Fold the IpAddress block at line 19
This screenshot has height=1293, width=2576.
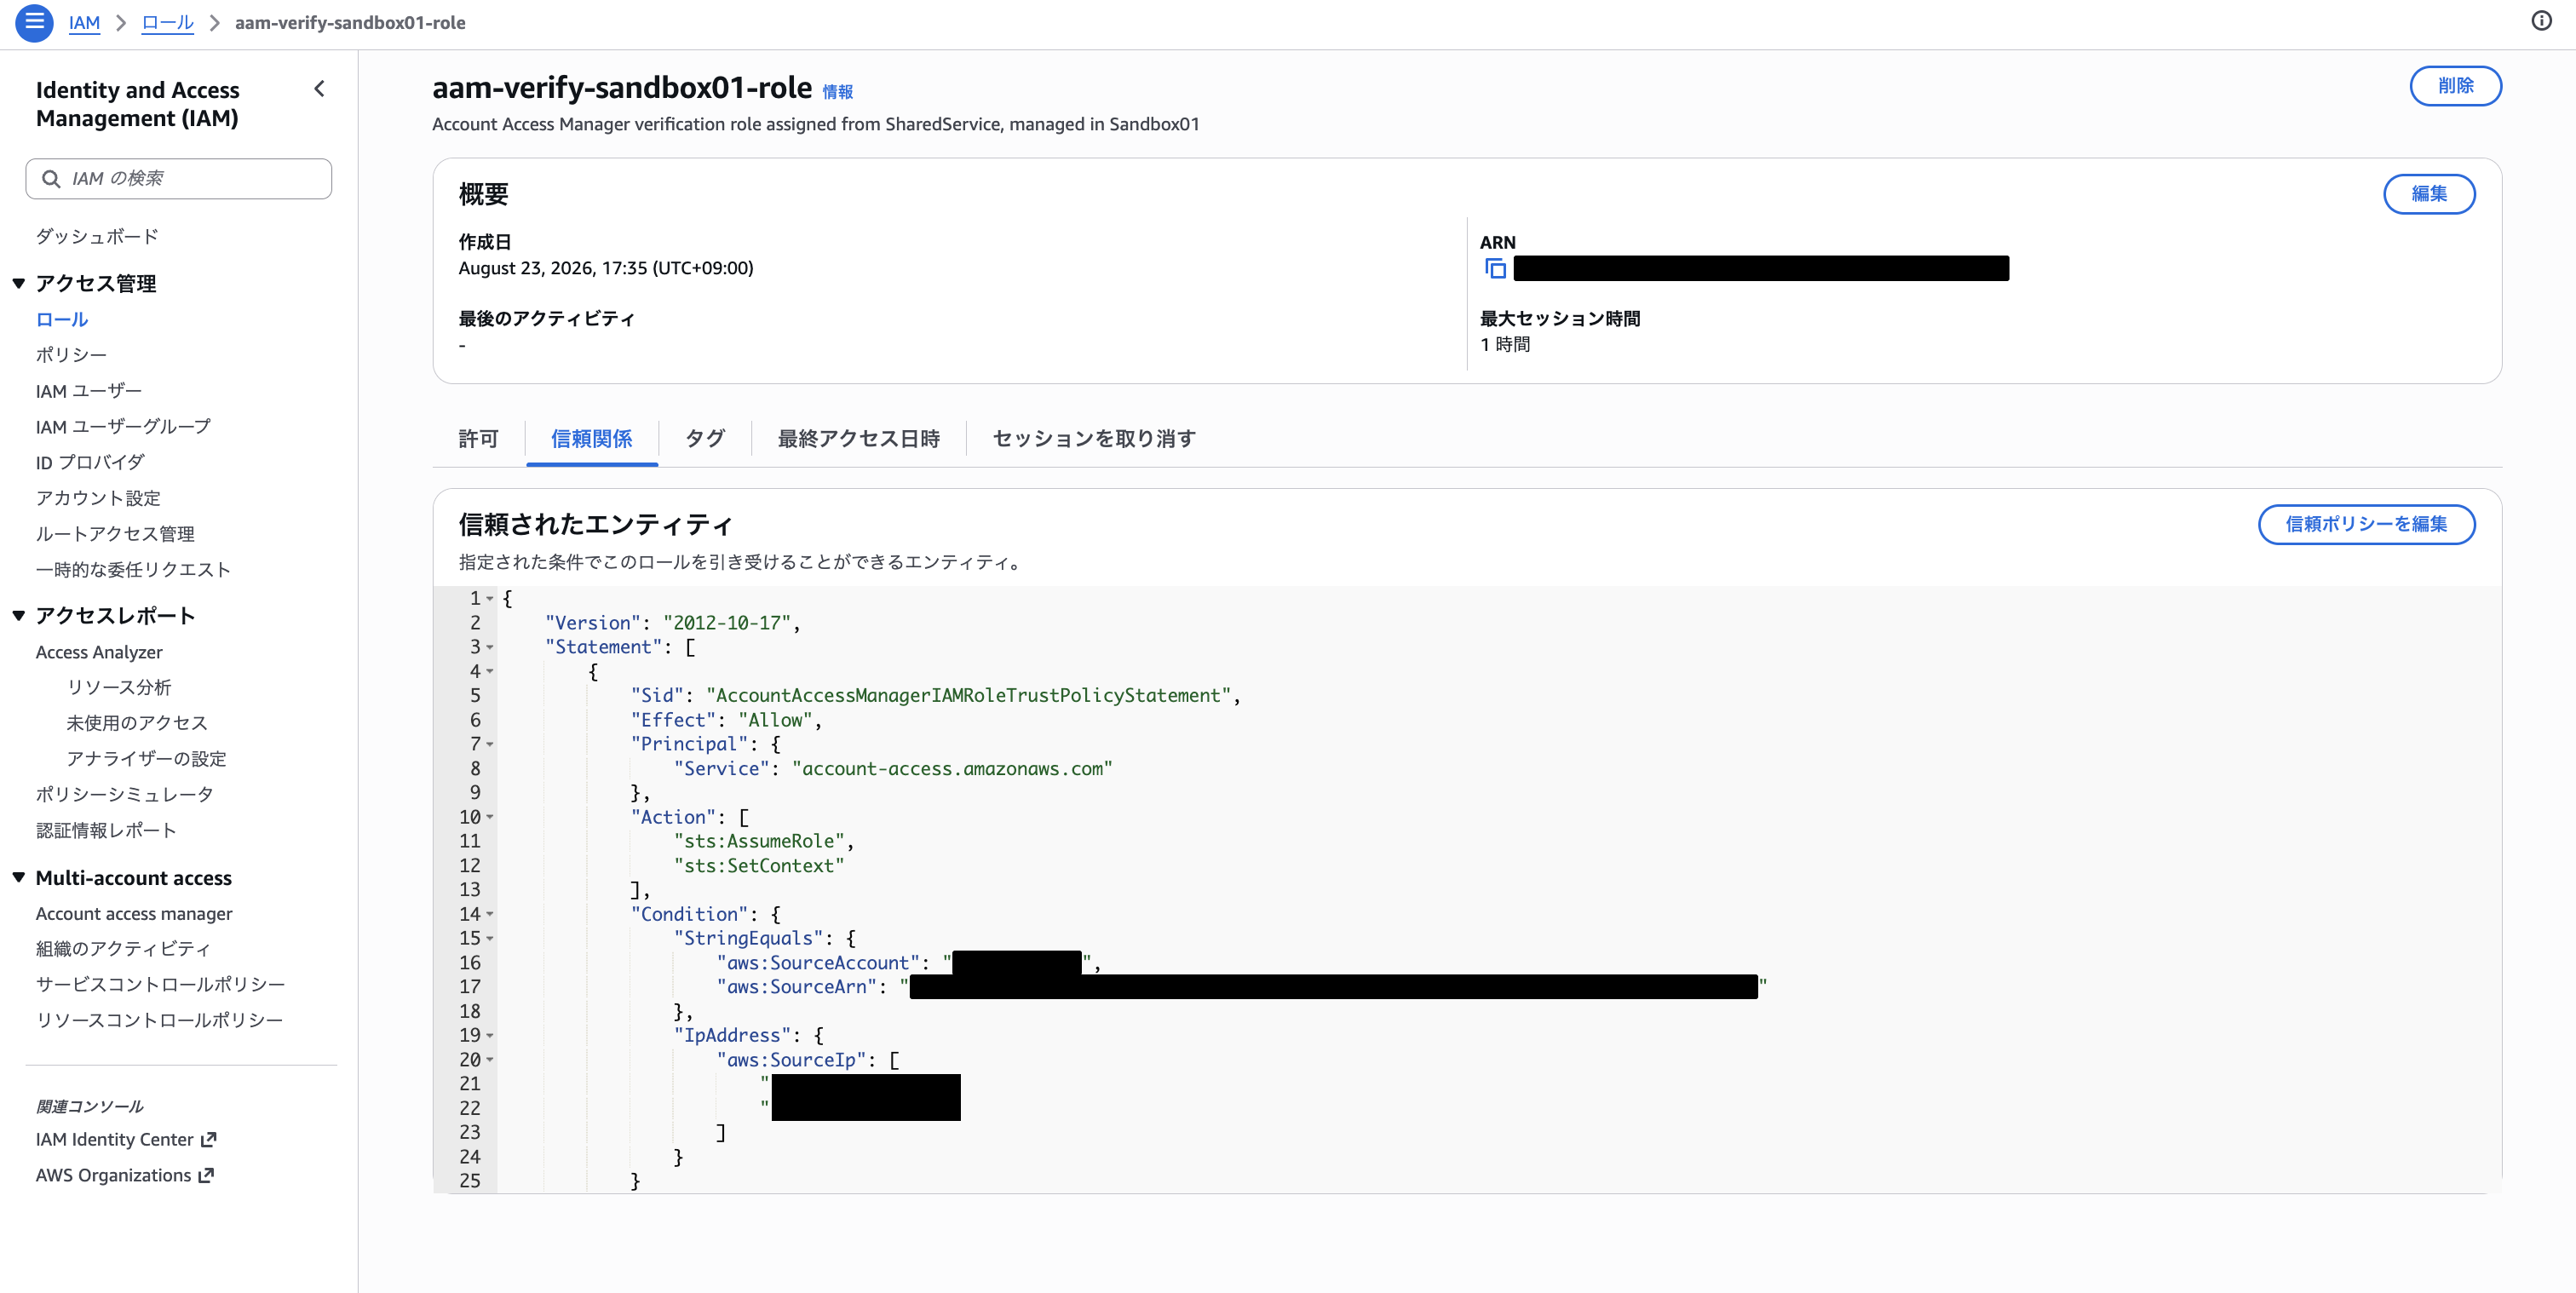point(490,1036)
